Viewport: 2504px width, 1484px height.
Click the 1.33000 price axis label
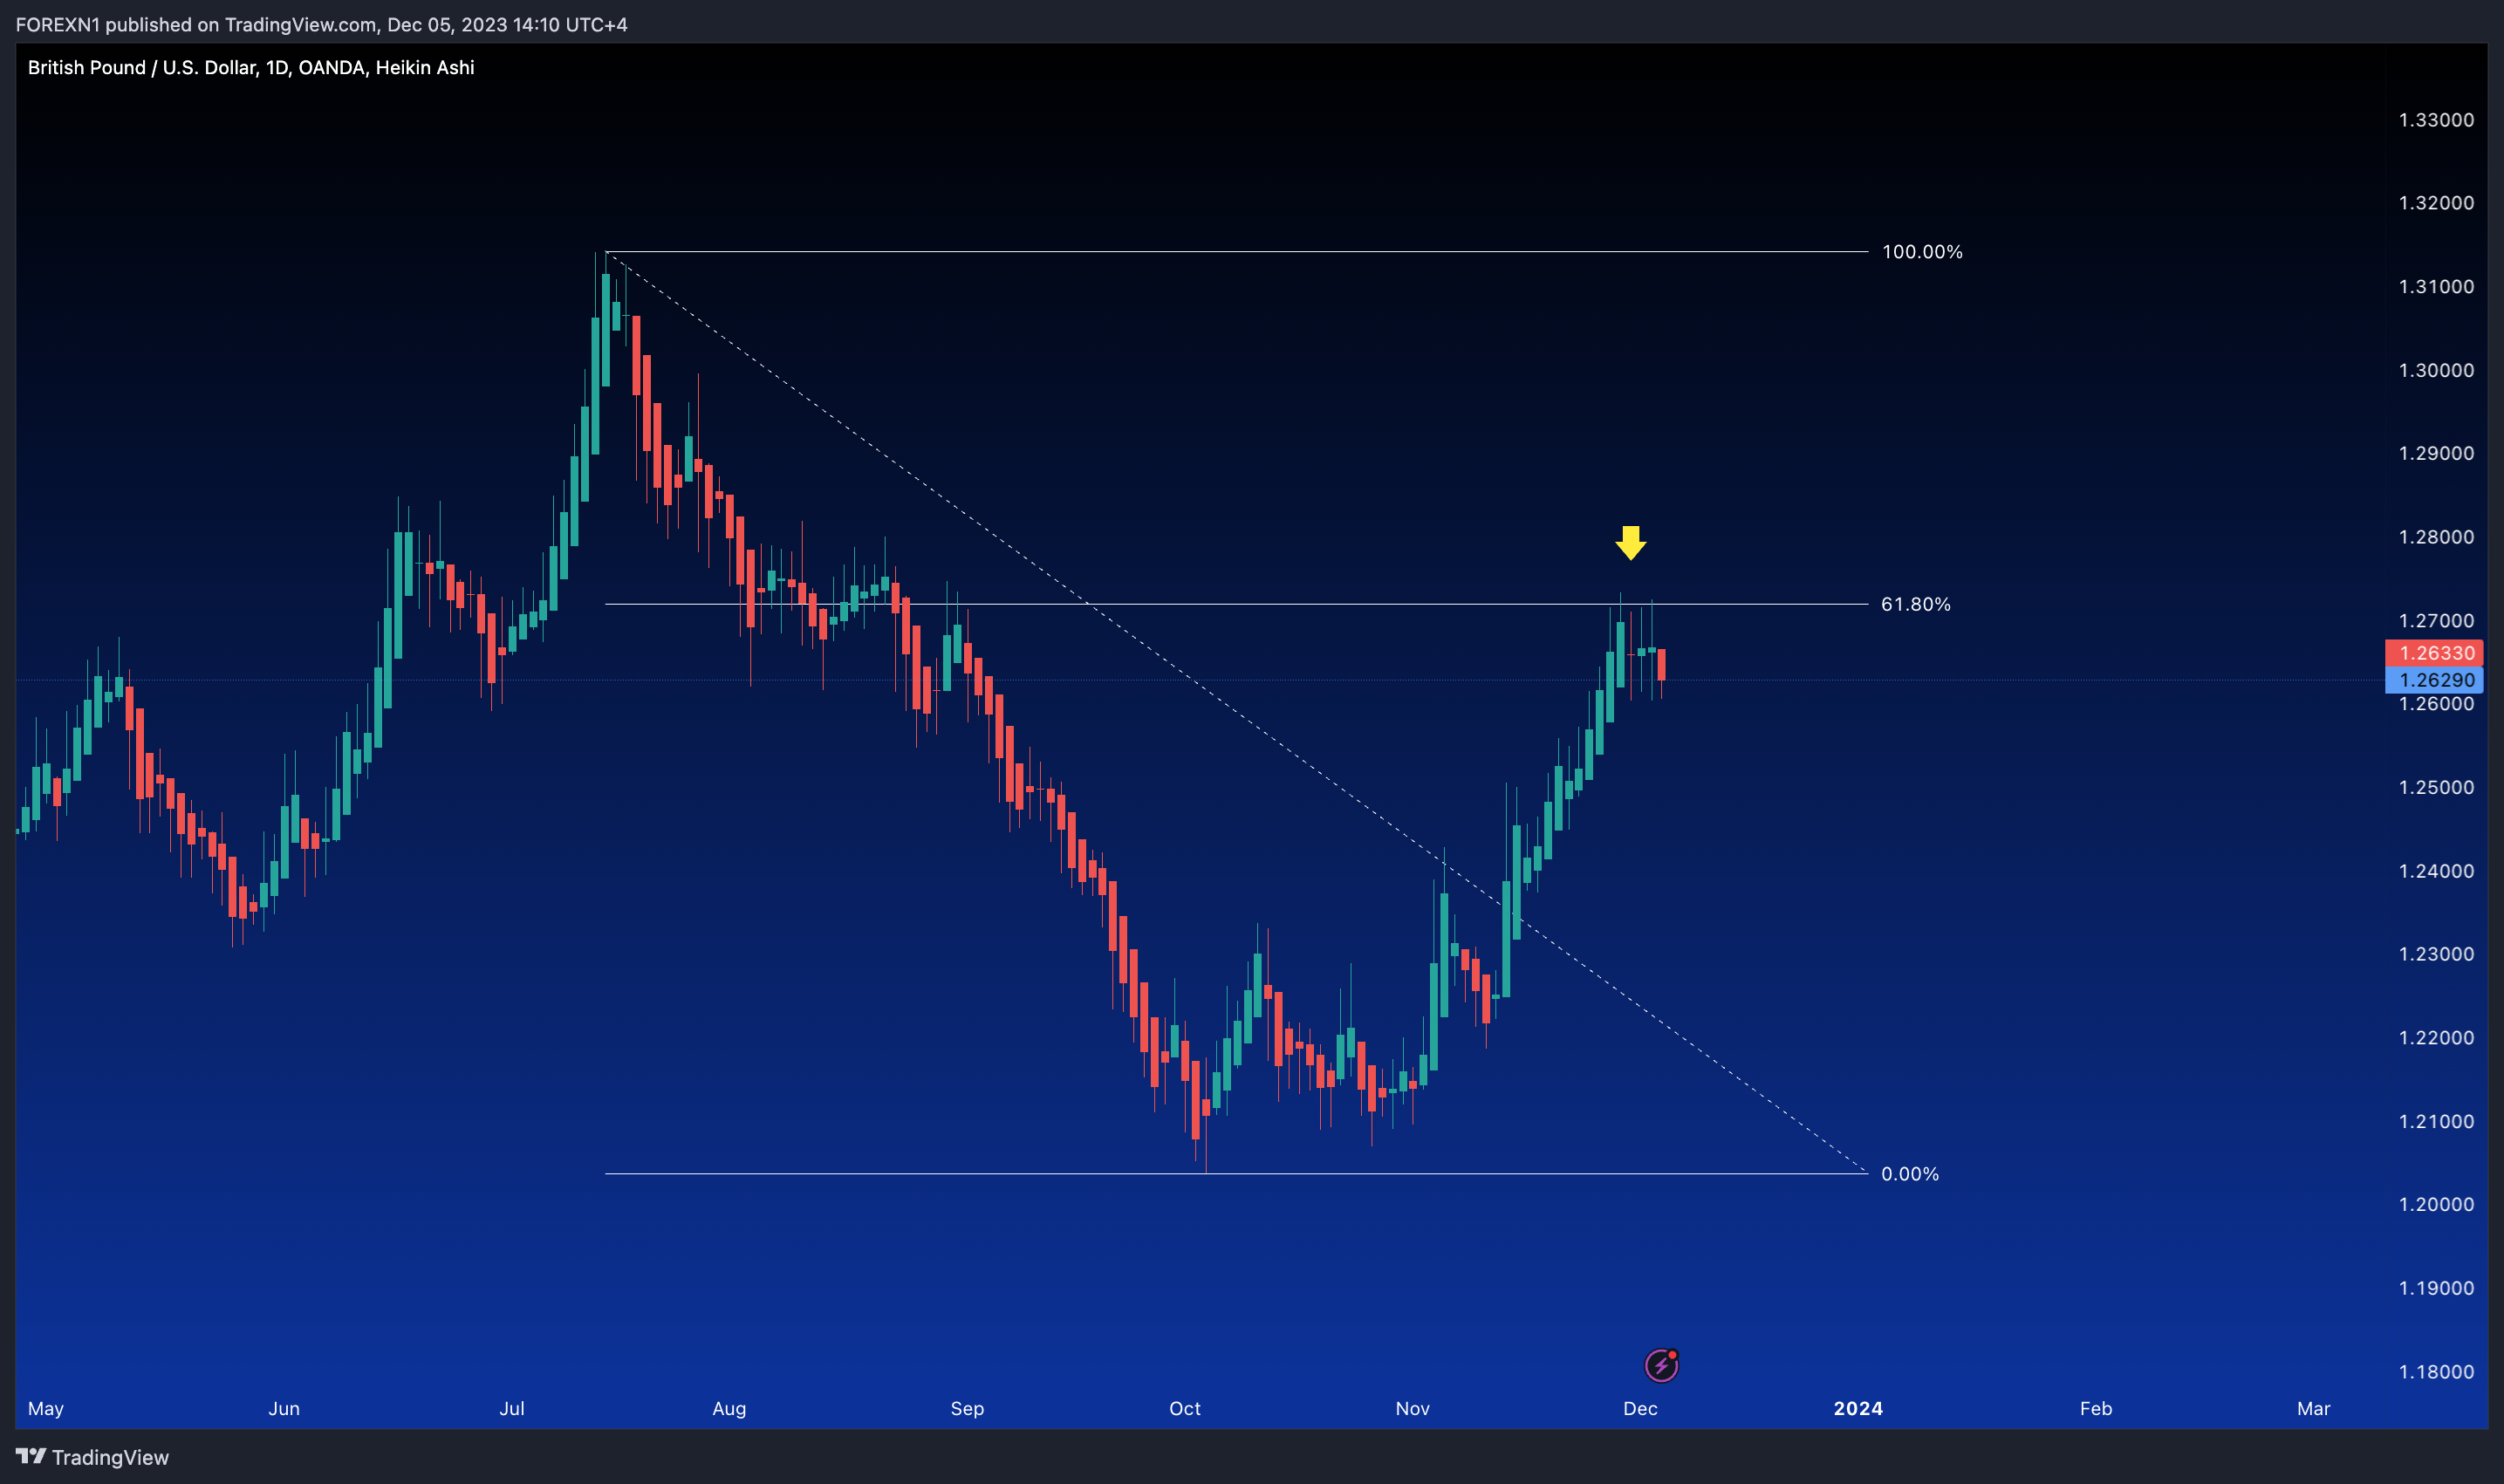pos(2436,120)
